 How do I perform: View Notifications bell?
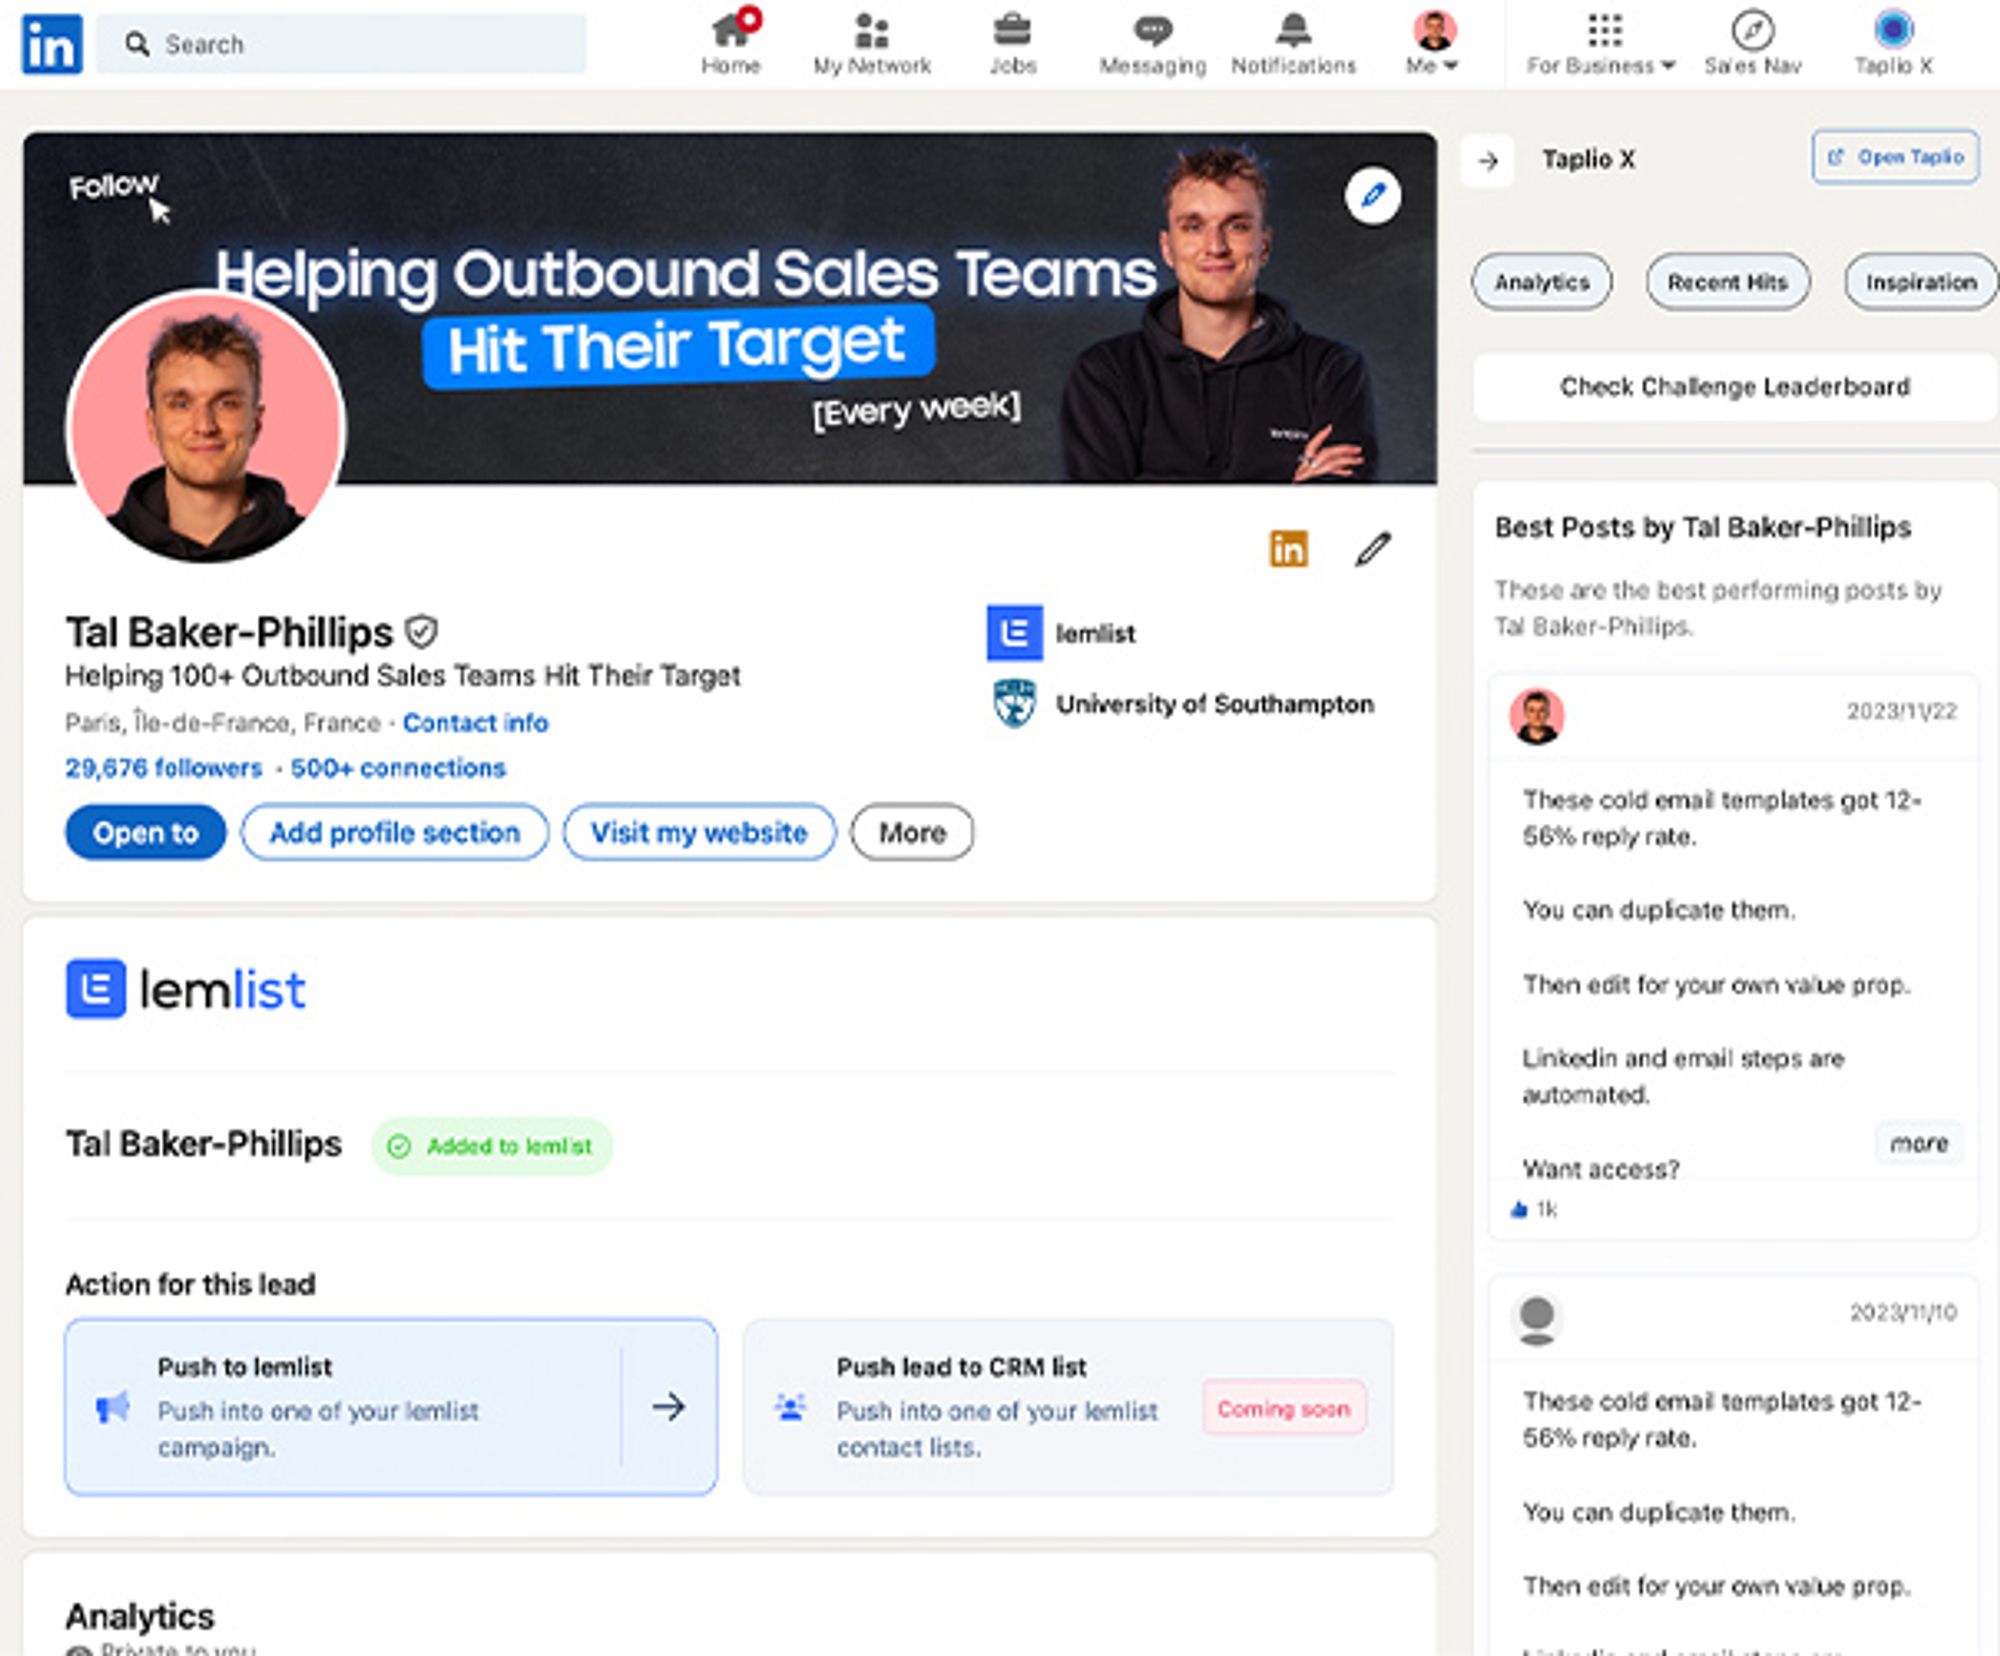[x=1293, y=44]
